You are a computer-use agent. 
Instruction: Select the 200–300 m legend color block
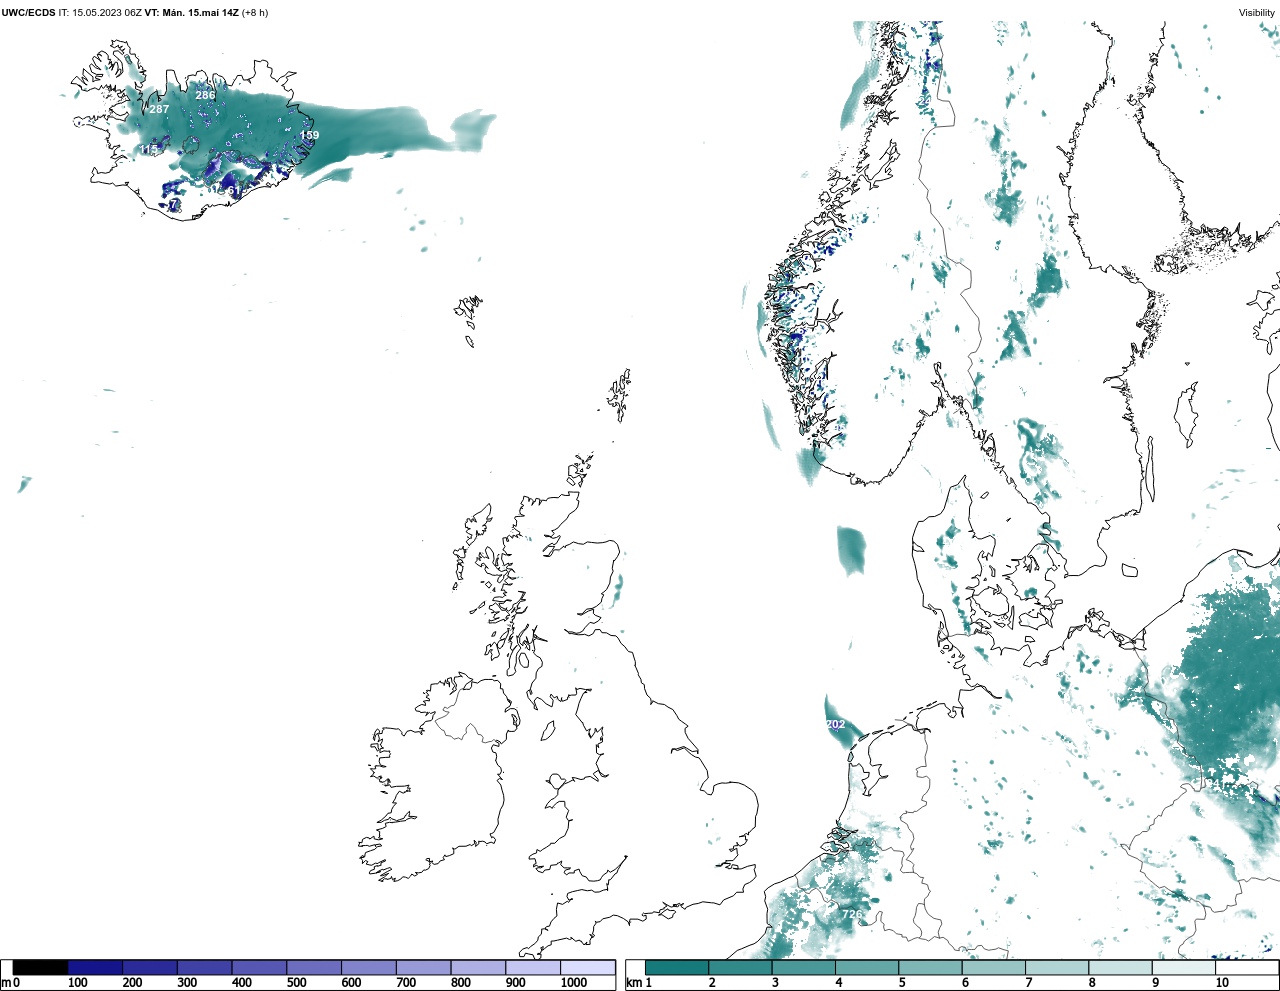coord(150,968)
